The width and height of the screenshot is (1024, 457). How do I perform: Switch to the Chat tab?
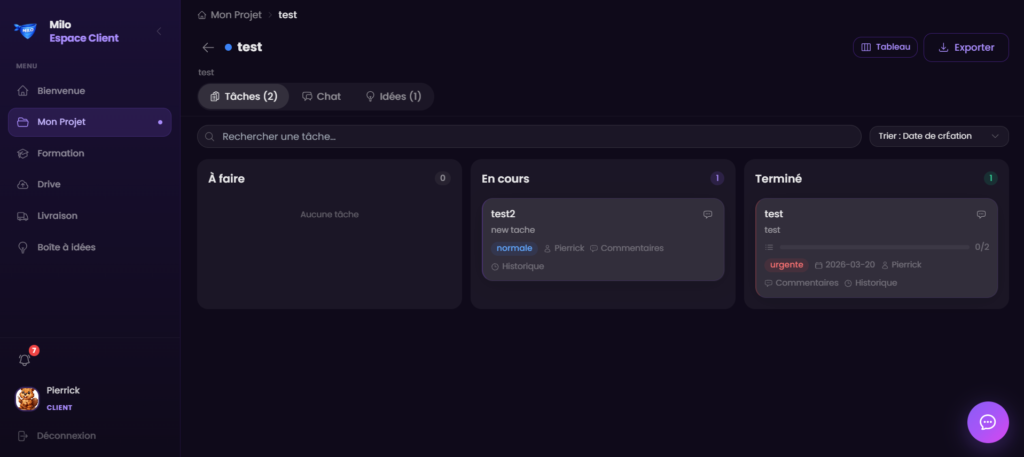click(321, 96)
